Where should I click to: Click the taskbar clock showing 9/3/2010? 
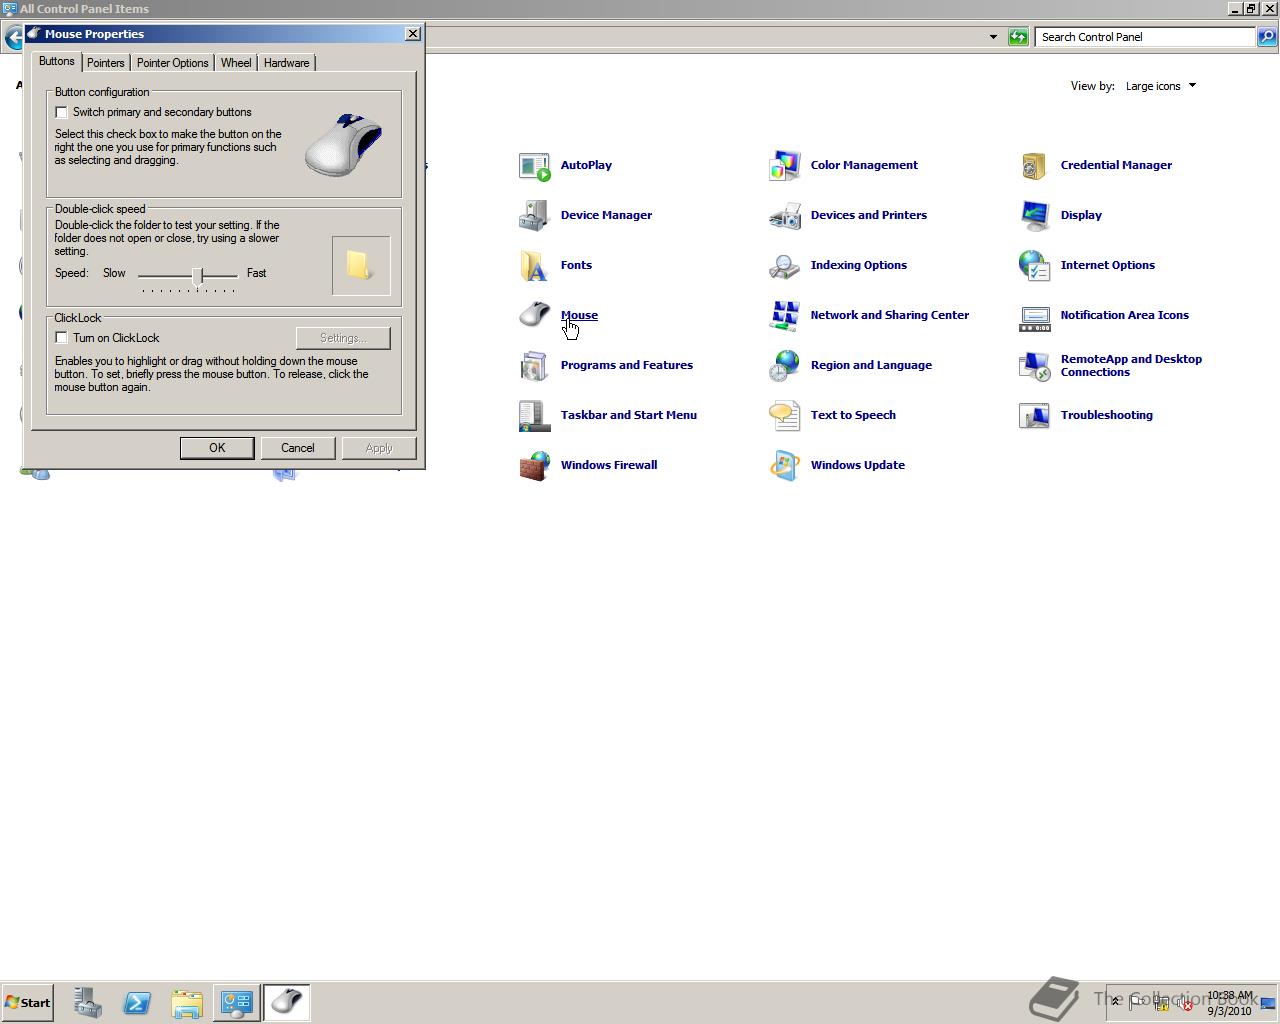(x=1230, y=1003)
